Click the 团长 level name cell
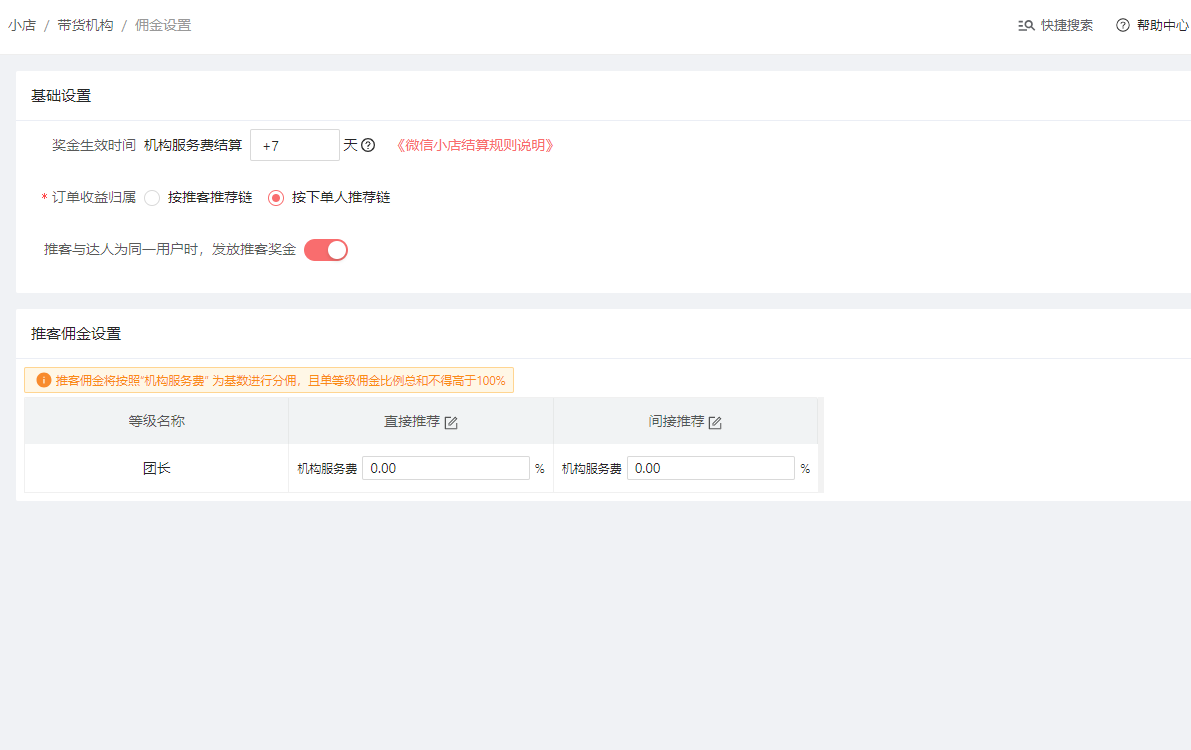The height and width of the screenshot is (750, 1191). [157, 468]
